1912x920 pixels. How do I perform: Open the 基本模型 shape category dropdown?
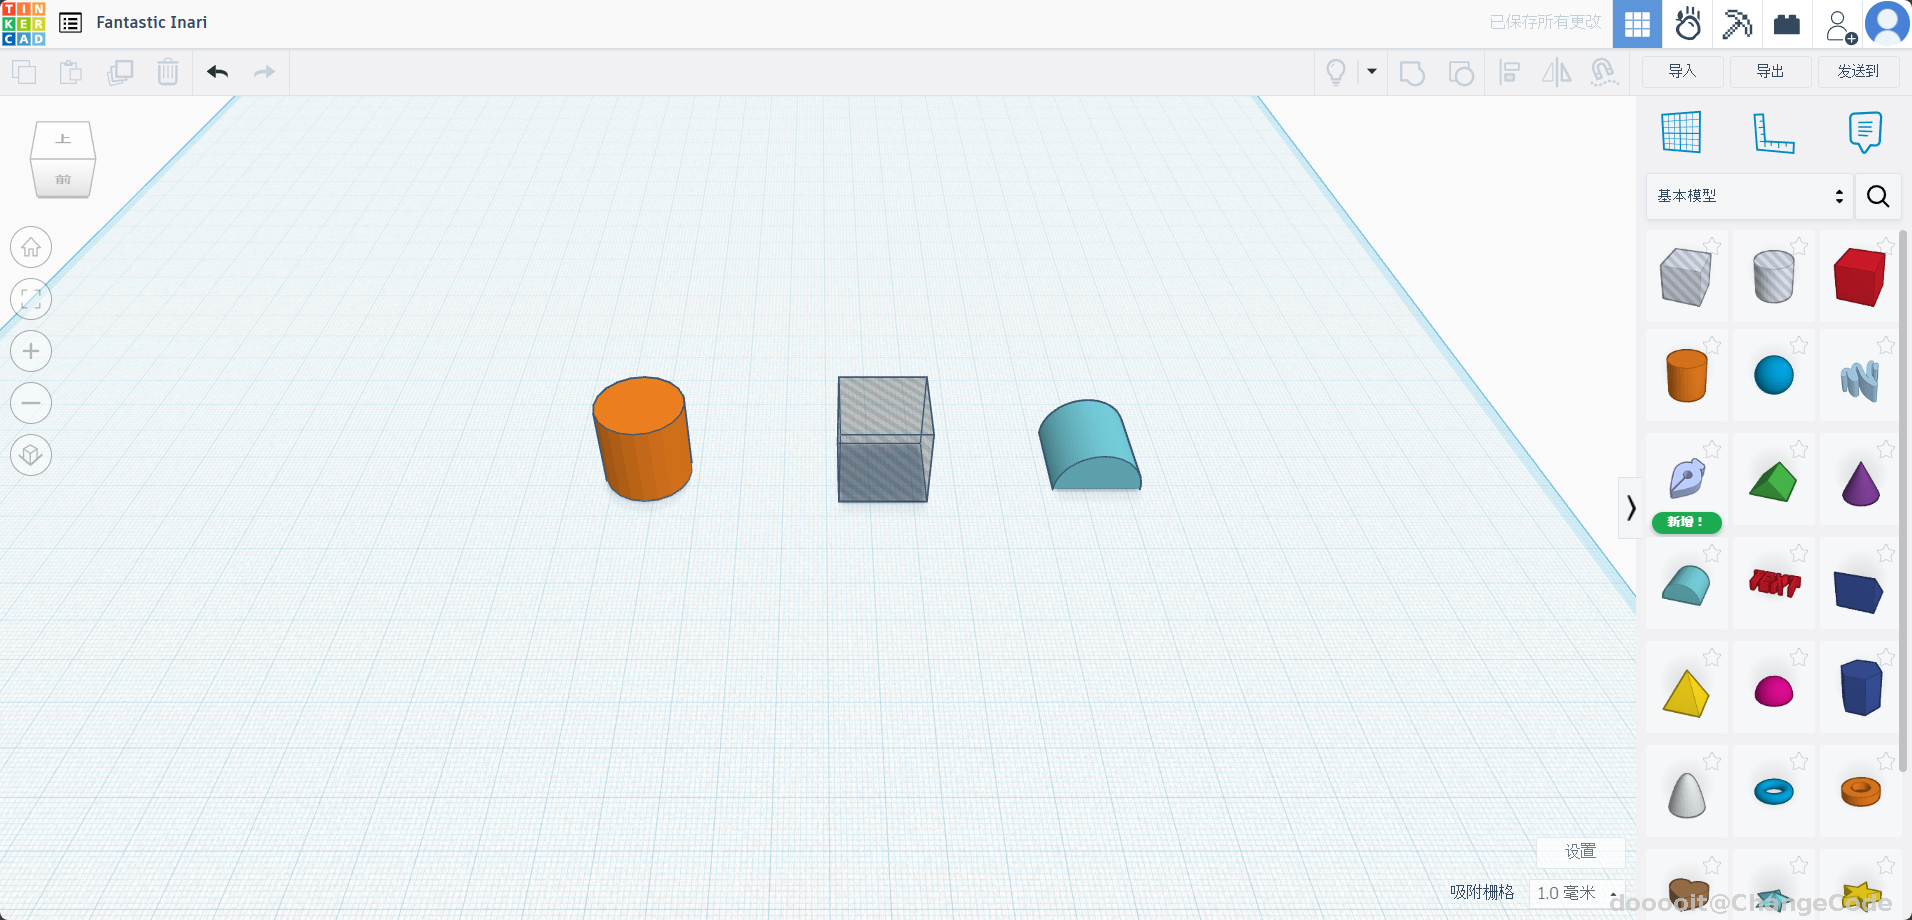coord(1750,196)
